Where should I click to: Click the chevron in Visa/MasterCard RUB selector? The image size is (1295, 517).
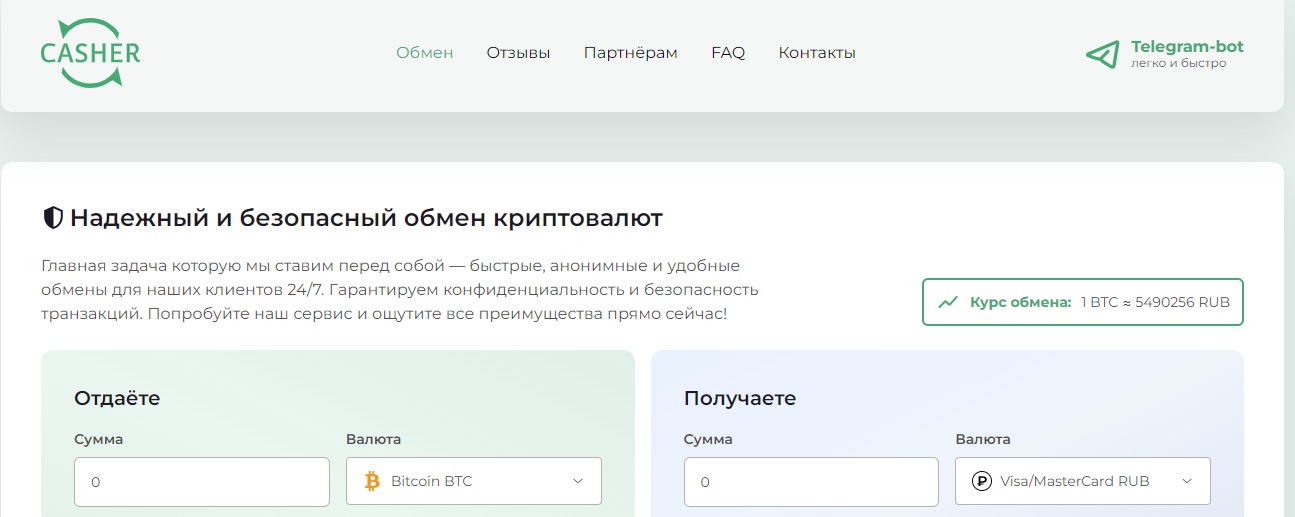(x=1187, y=481)
